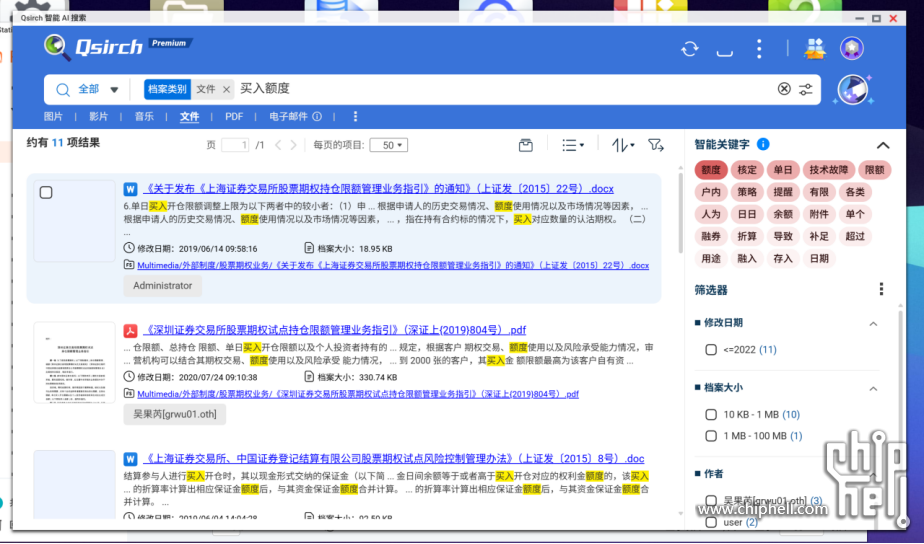Check the 10 KB - 1 MB size filter
924x544 pixels.
(711, 414)
